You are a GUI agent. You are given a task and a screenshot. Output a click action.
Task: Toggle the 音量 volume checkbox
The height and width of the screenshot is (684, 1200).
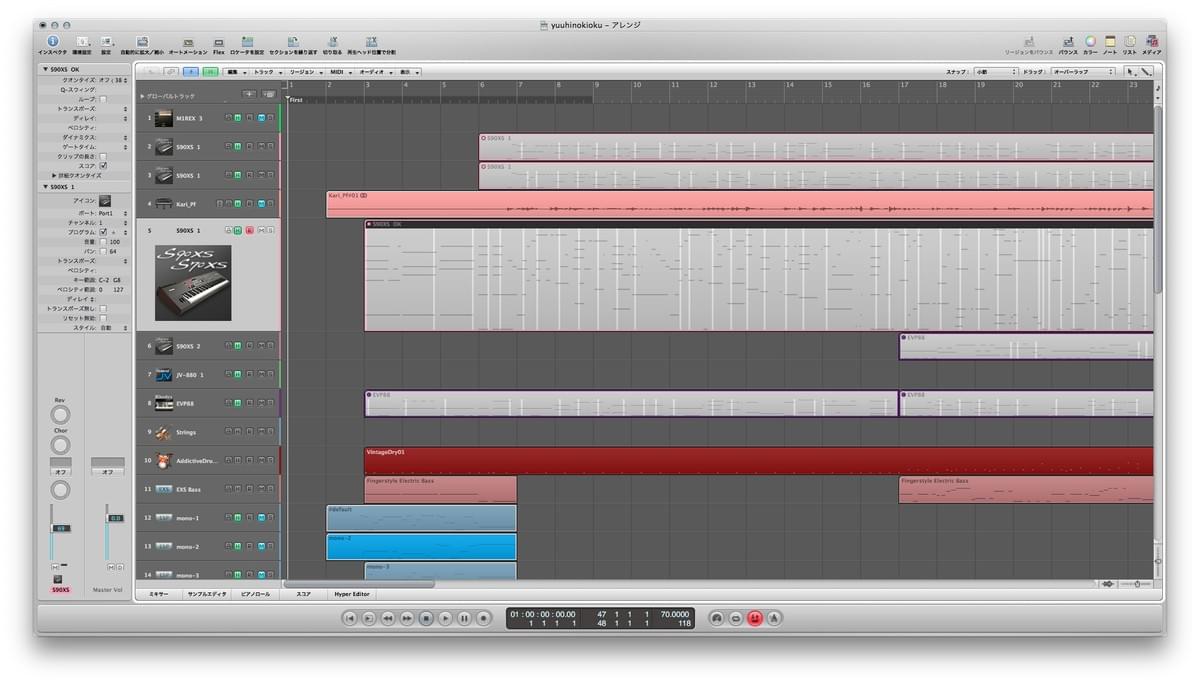pos(103,242)
